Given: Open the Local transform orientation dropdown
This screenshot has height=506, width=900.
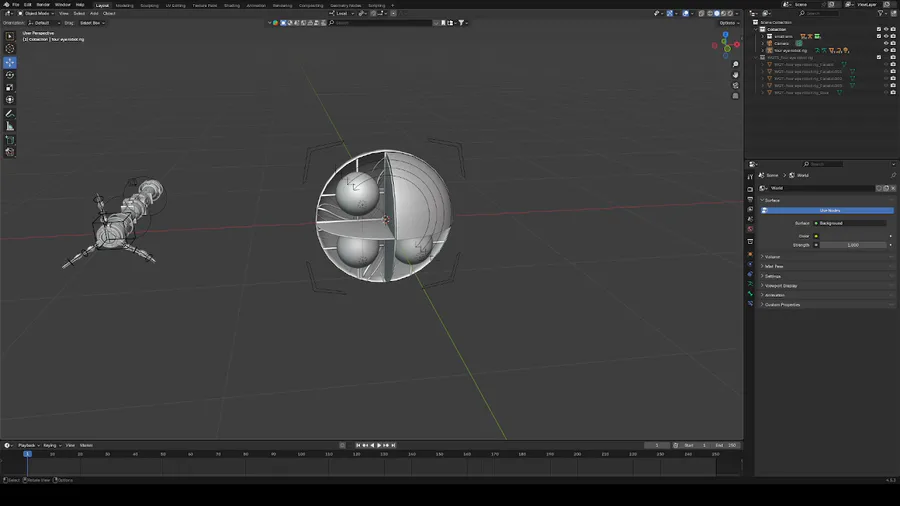Looking at the screenshot, I should (x=341, y=13).
